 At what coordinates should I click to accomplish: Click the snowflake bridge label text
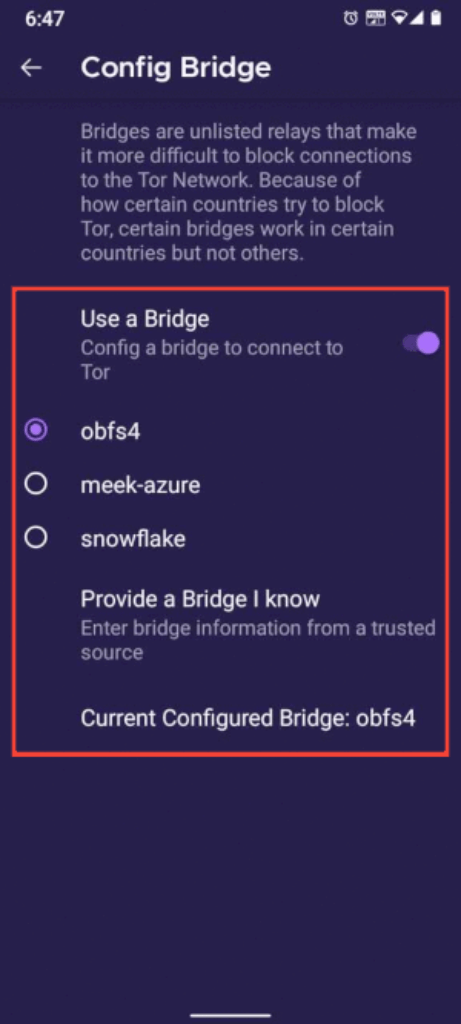(133, 538)
